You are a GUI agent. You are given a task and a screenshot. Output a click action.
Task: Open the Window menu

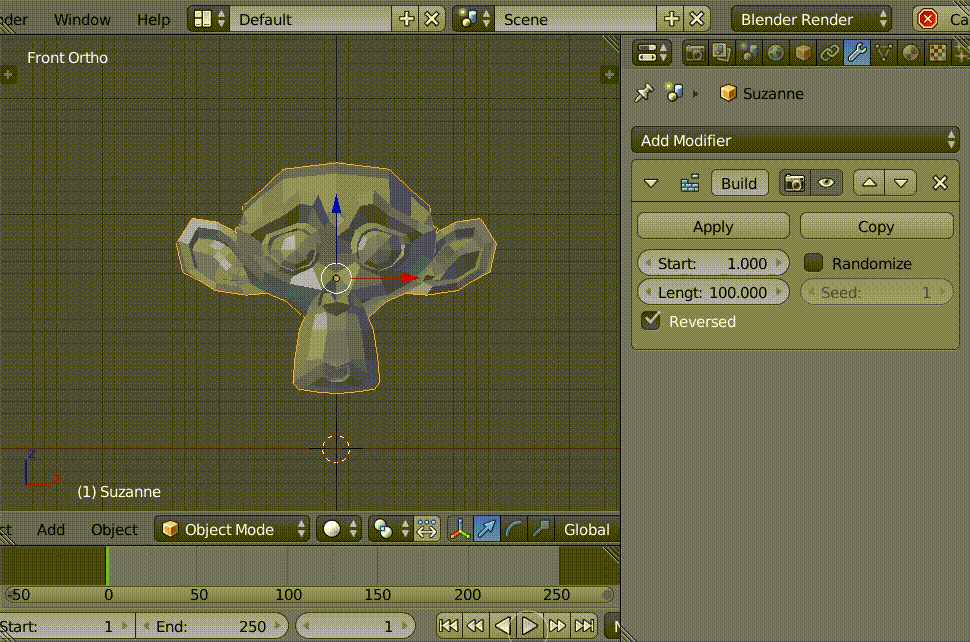tap(82, 19)
